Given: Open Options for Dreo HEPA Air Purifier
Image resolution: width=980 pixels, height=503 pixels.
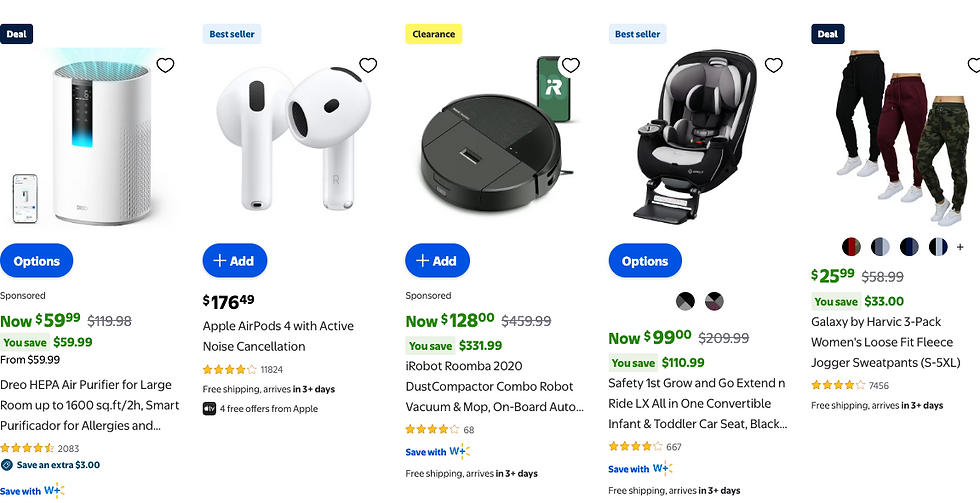Looking at the screenshot, I should coord(37,261).
